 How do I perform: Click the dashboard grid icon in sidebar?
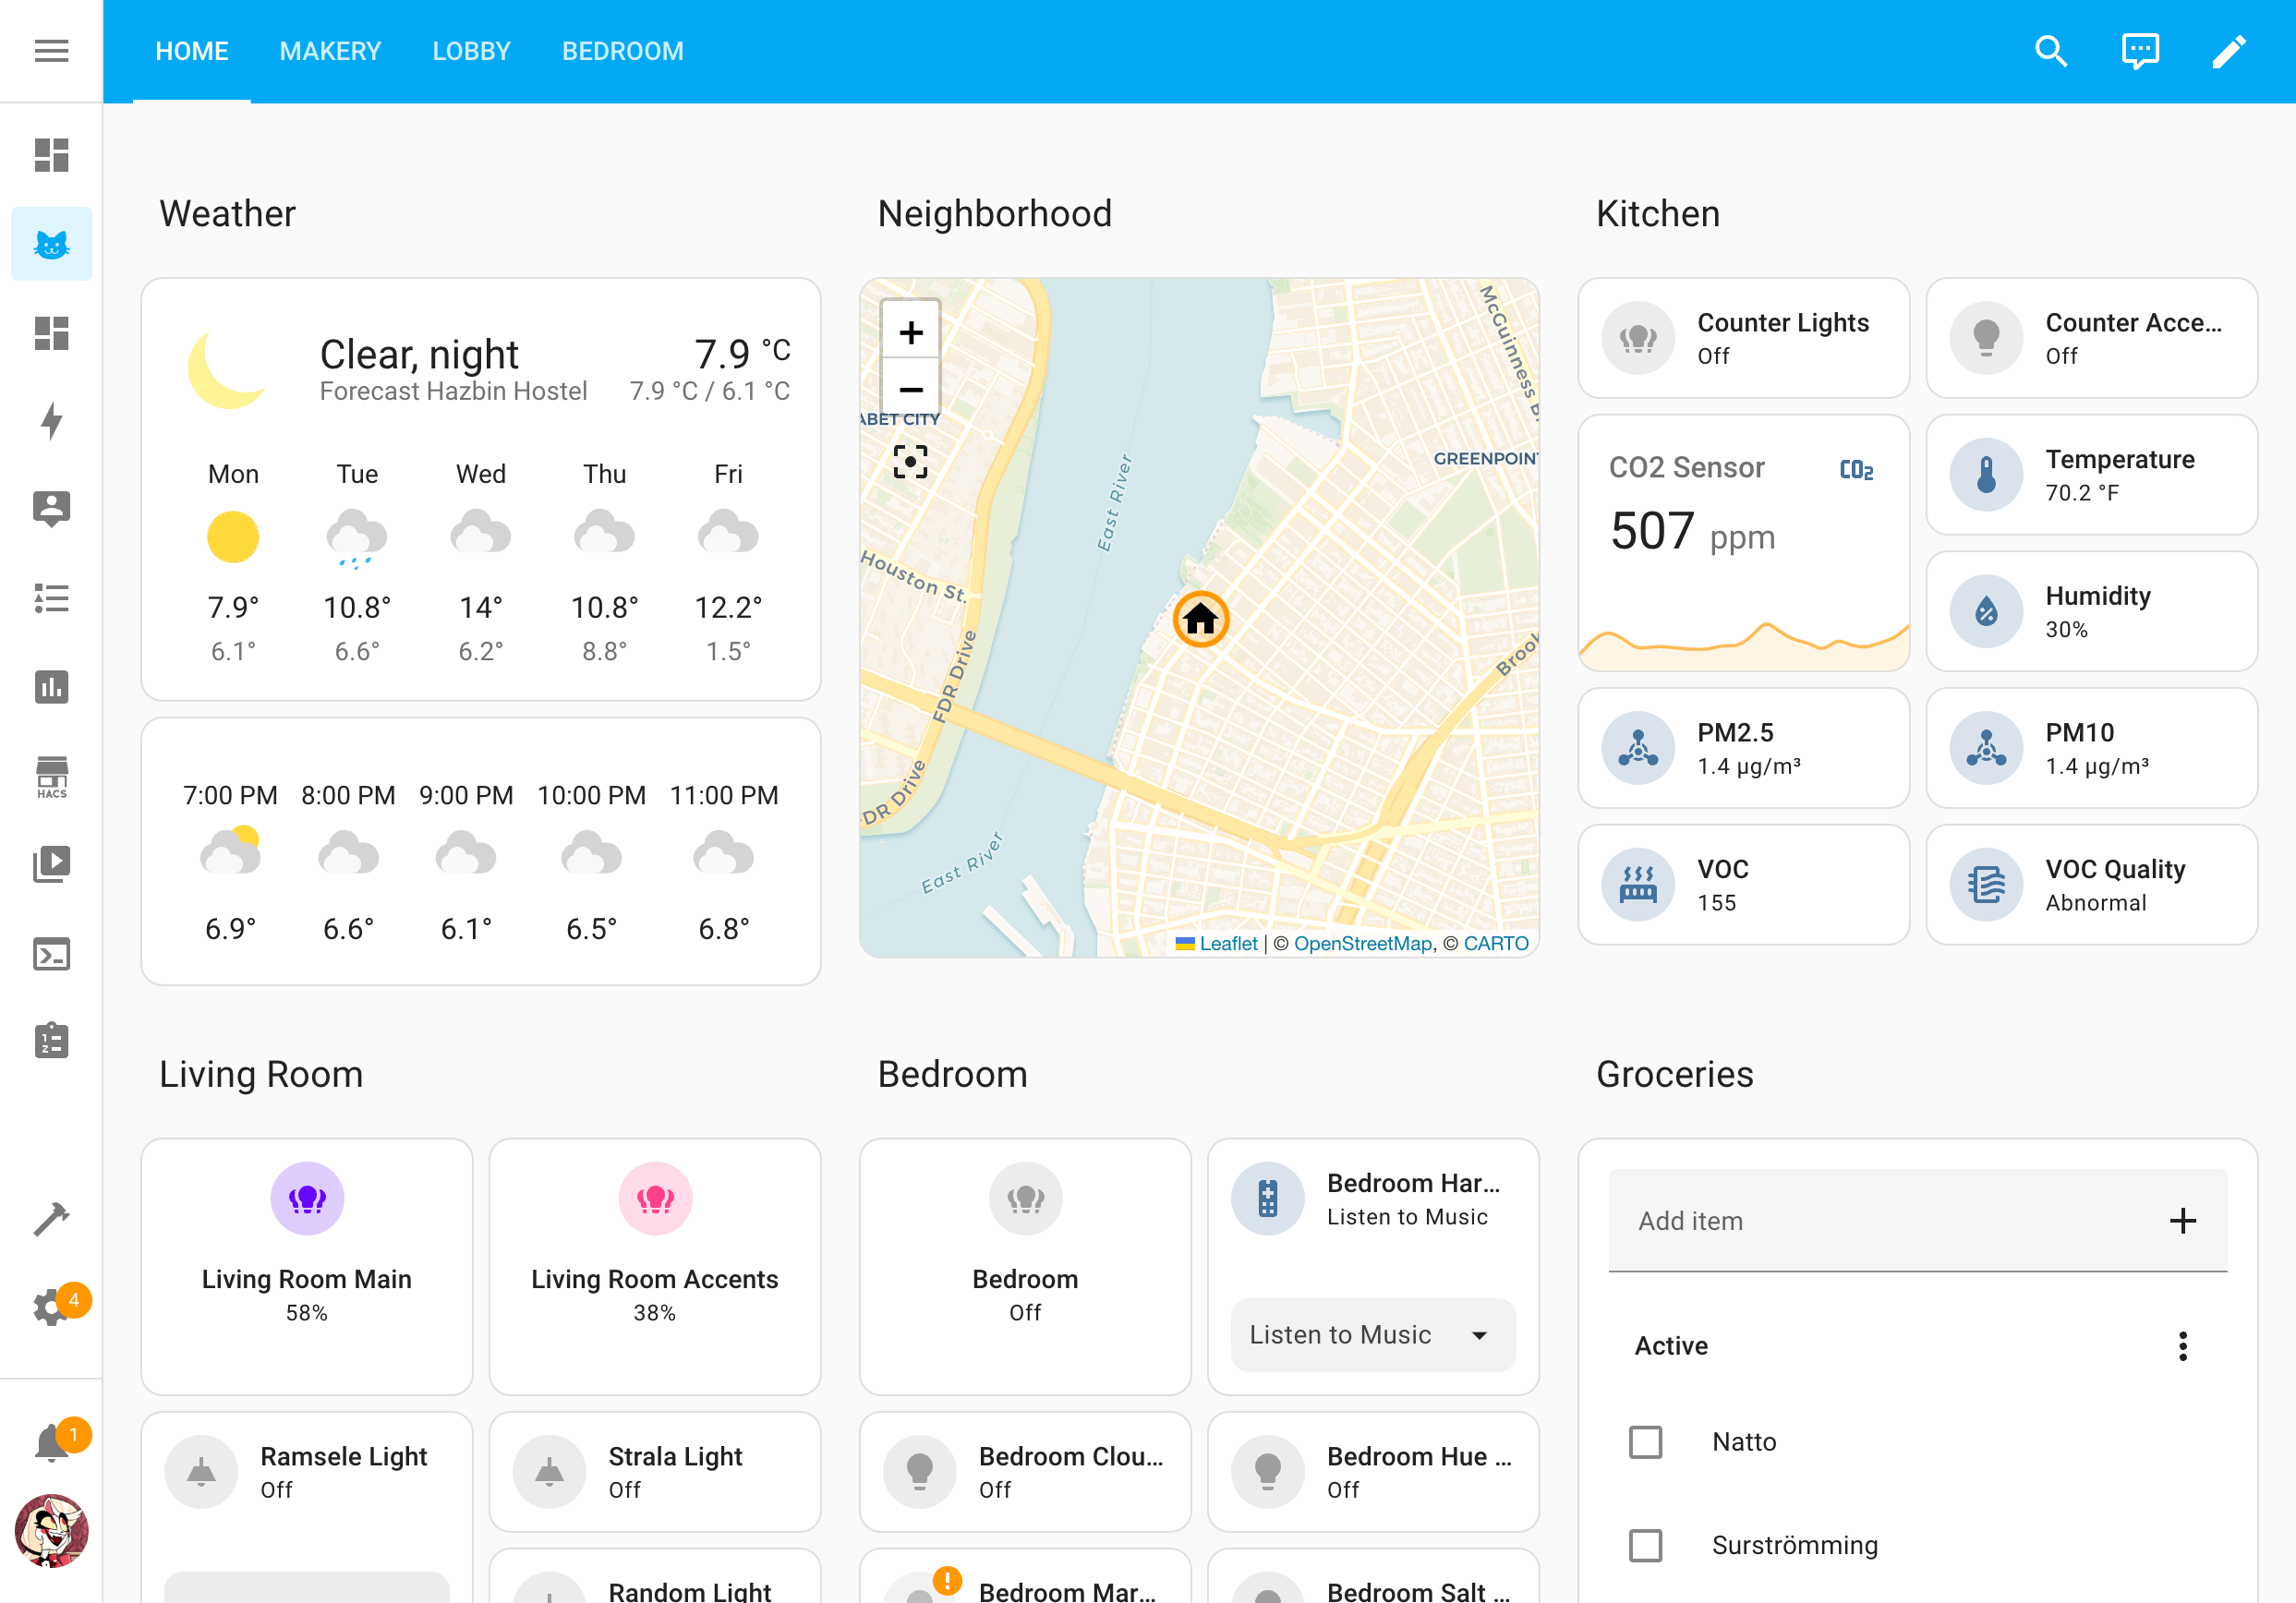[51, 157]
